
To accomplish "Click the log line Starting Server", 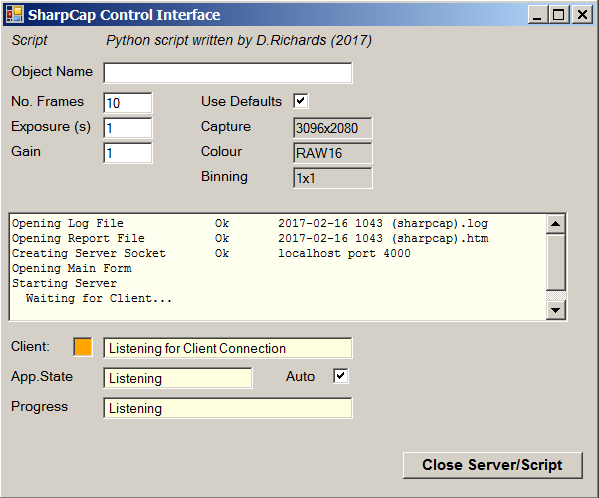I will click(64, 283).
